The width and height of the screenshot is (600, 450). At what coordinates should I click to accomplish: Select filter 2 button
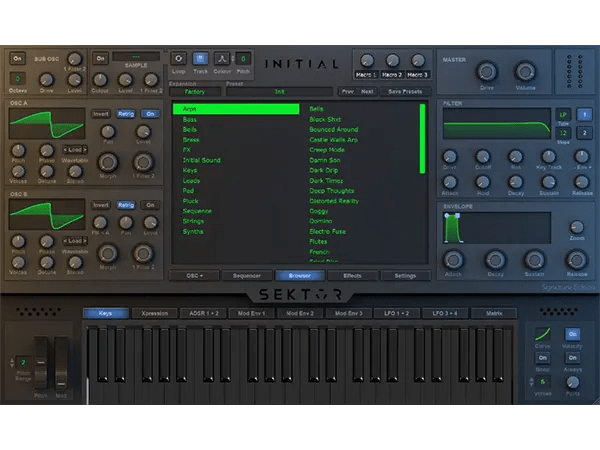click(584, 133)
